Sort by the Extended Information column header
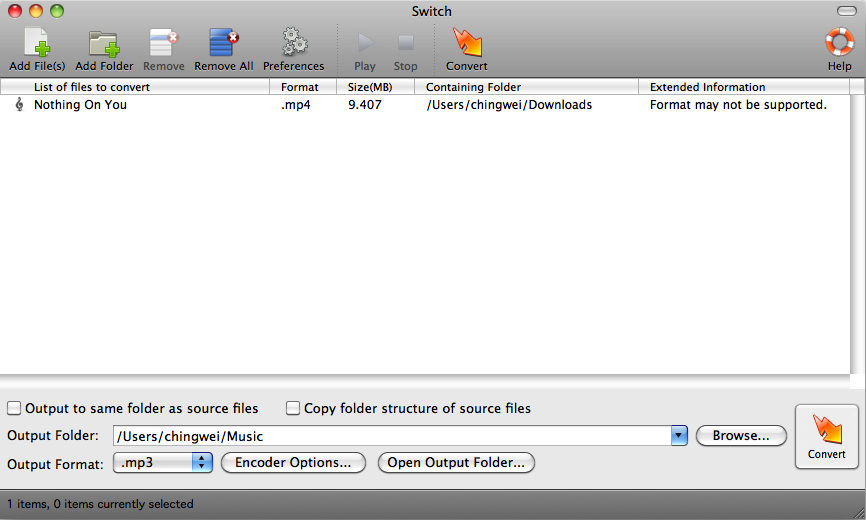The image size is (866, 520). pyautogui.click(x=744, y=87)
